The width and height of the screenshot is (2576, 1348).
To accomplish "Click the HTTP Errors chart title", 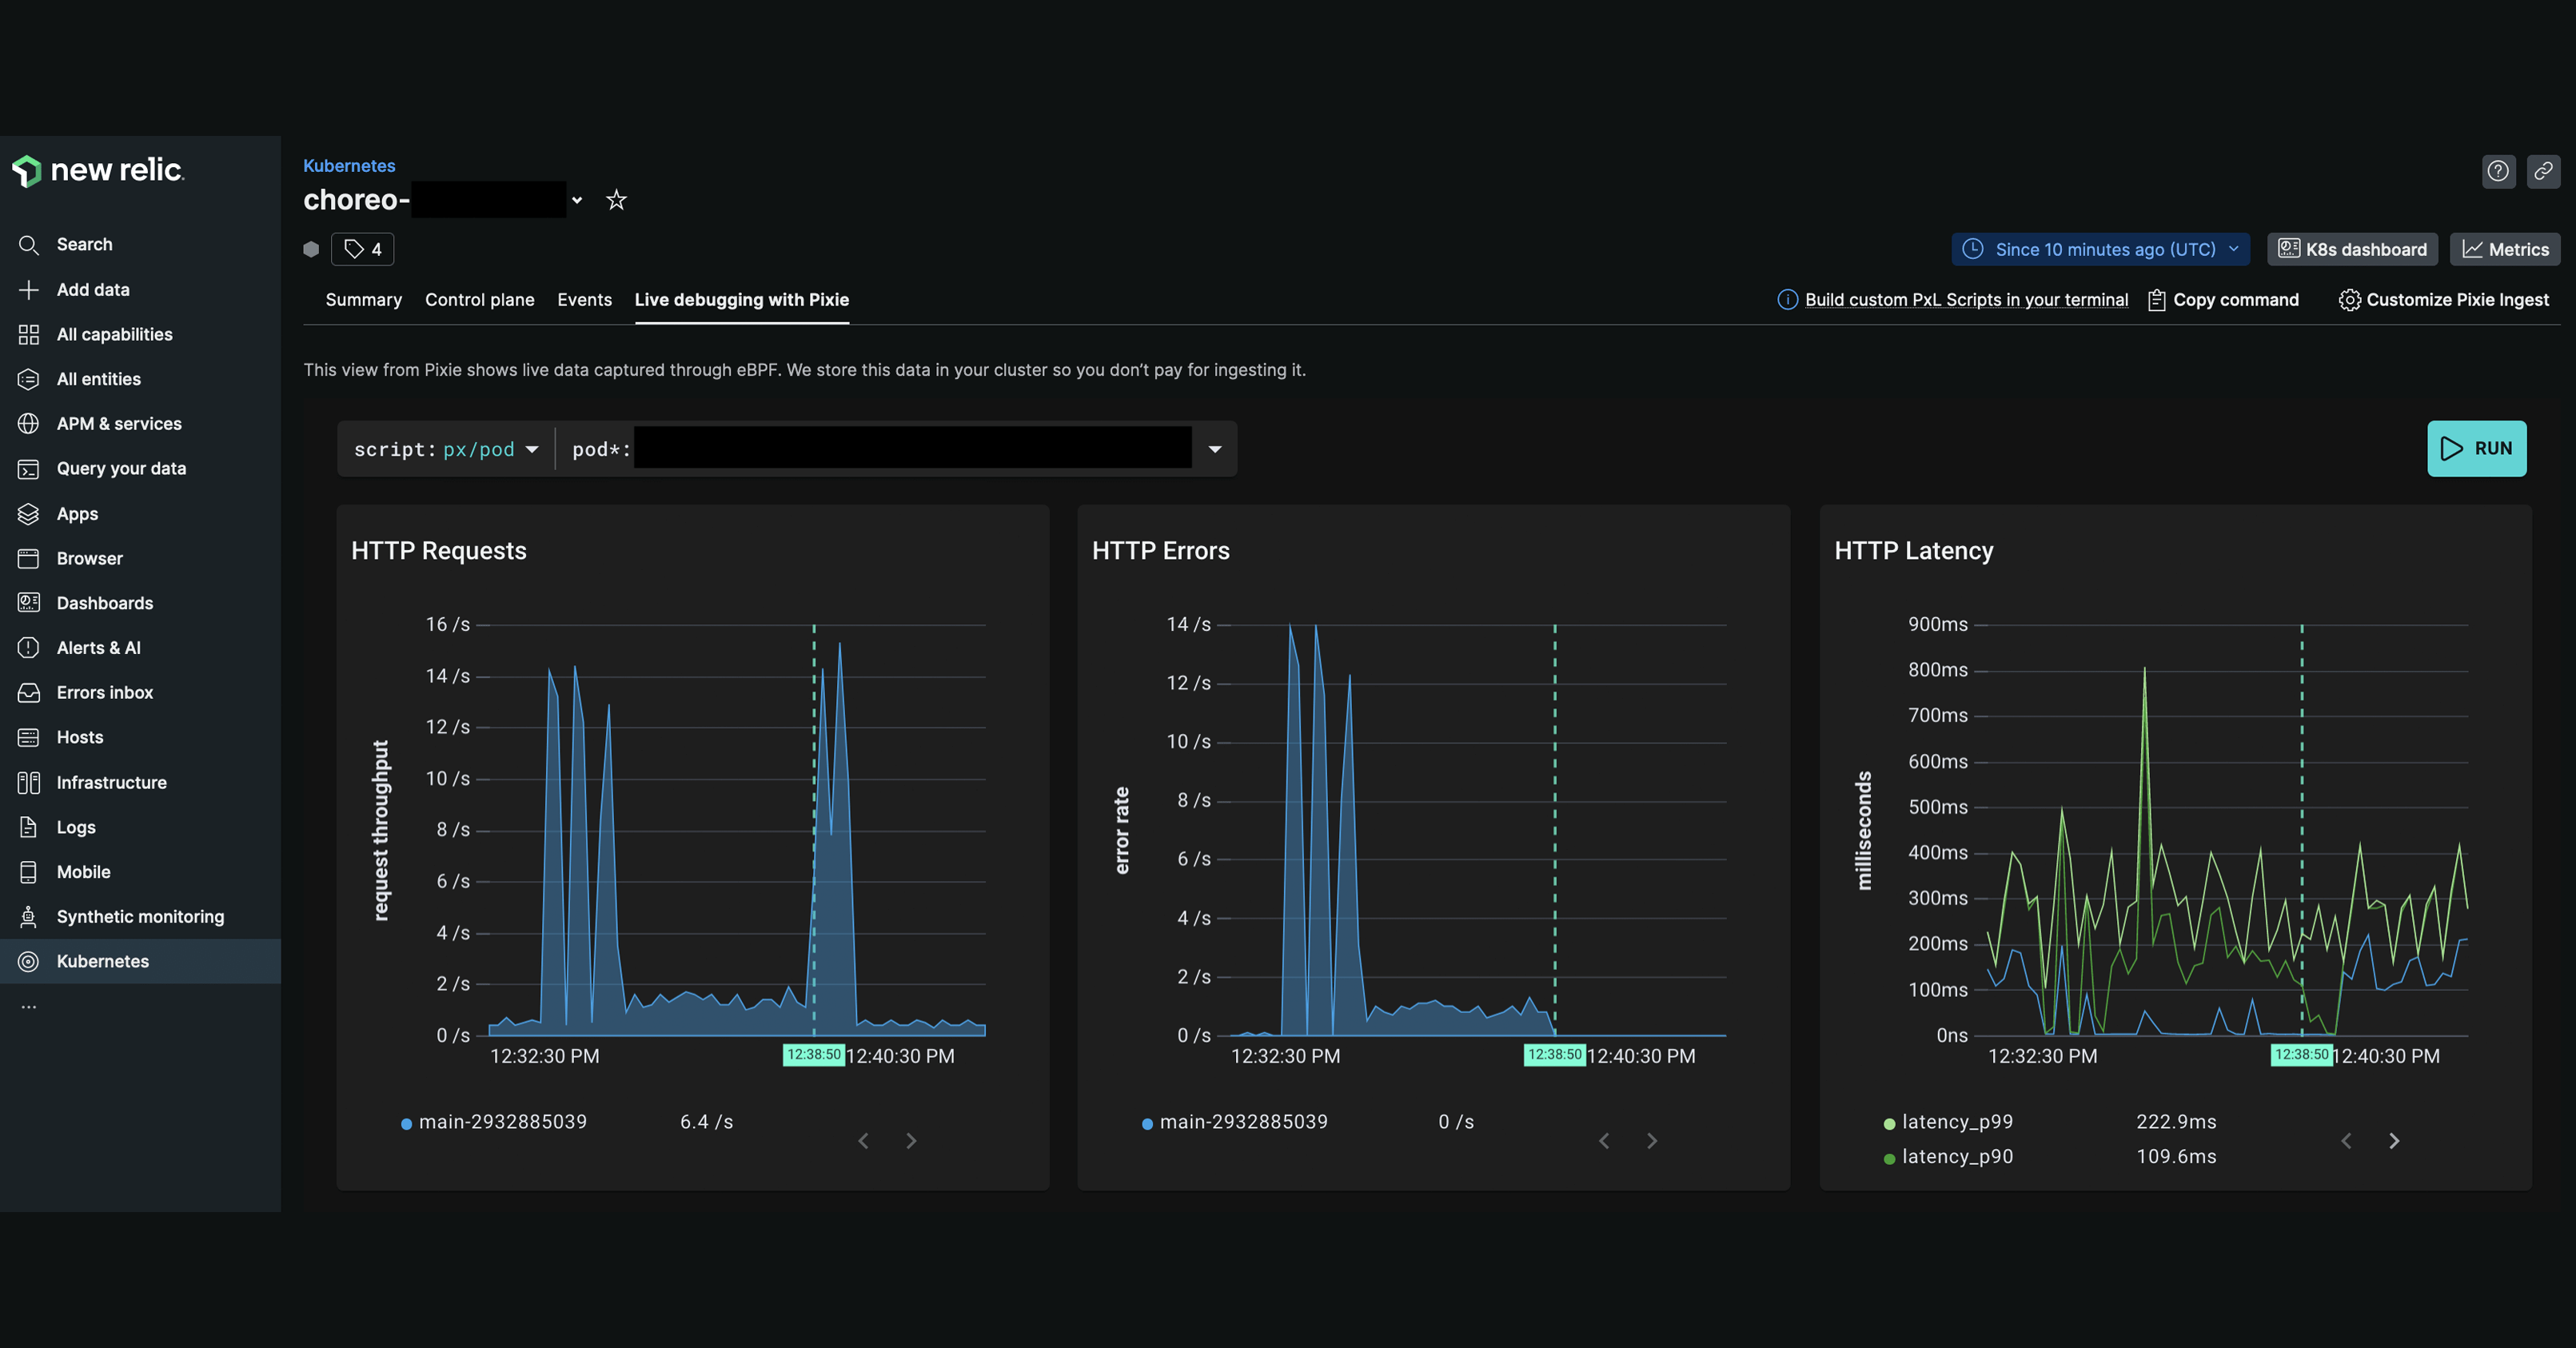I will (1160, 551).
